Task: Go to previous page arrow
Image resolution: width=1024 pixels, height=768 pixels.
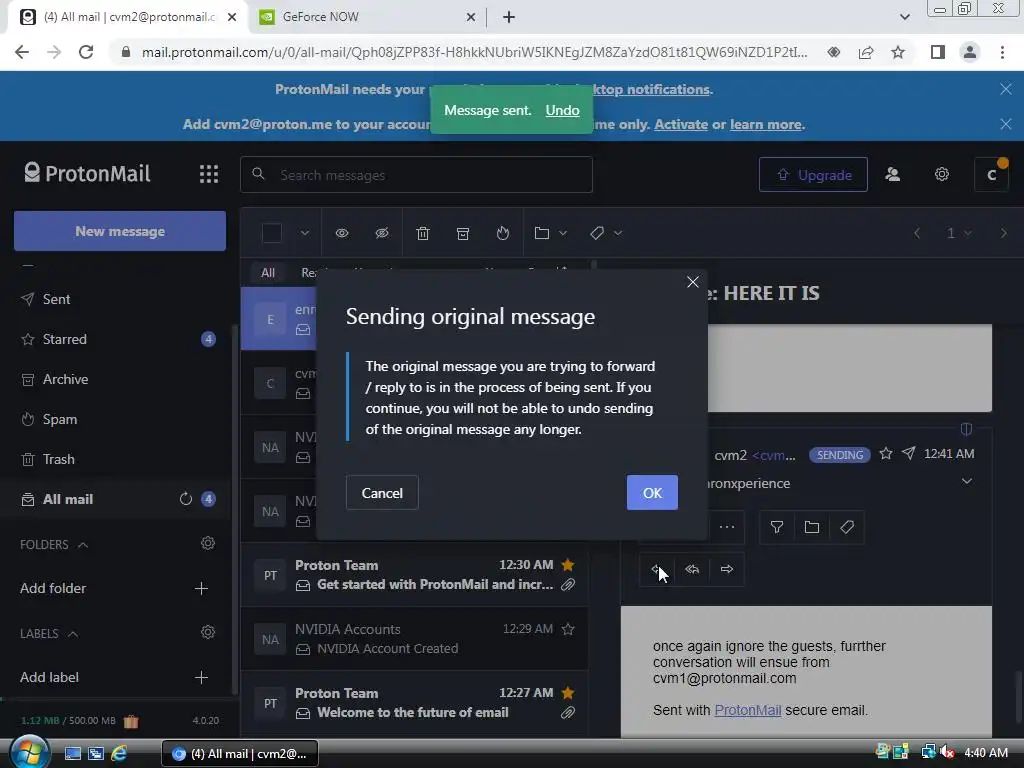Action: (917, 233)
